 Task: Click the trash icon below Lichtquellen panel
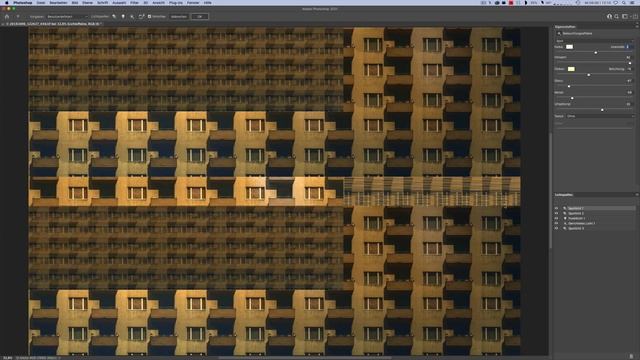click(x=631, y=356)
